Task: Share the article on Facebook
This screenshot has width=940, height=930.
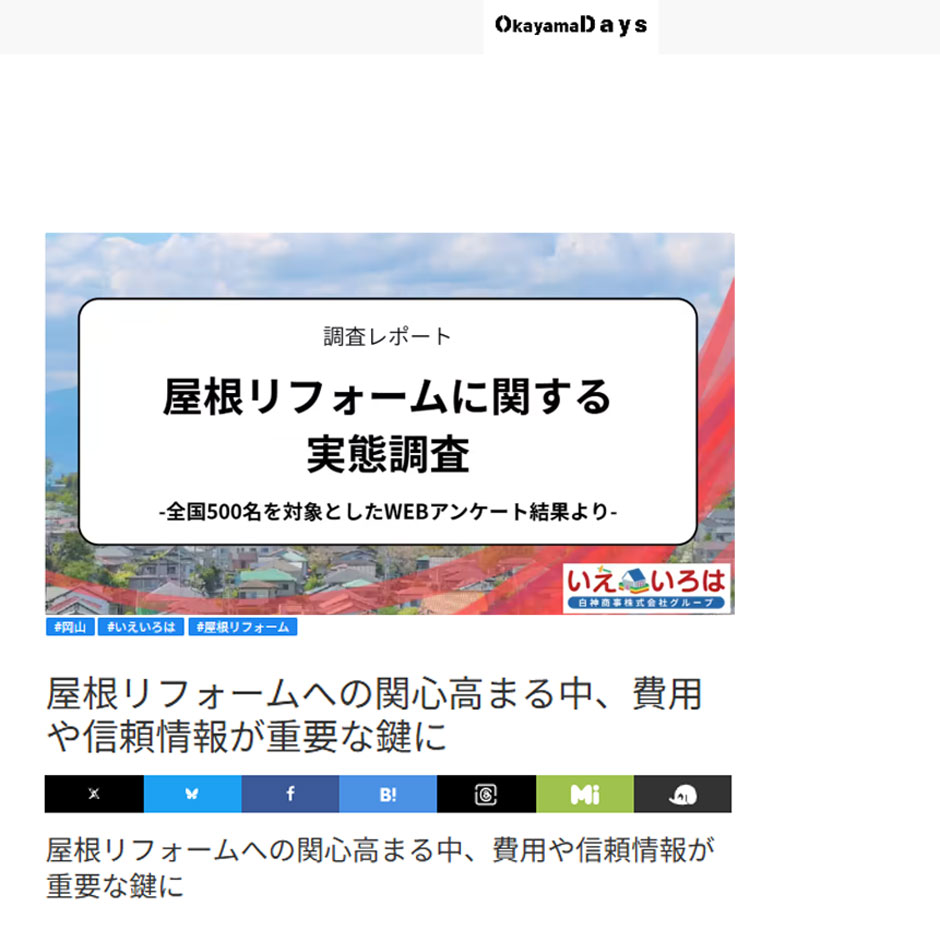Action: [x=289, y=794]
